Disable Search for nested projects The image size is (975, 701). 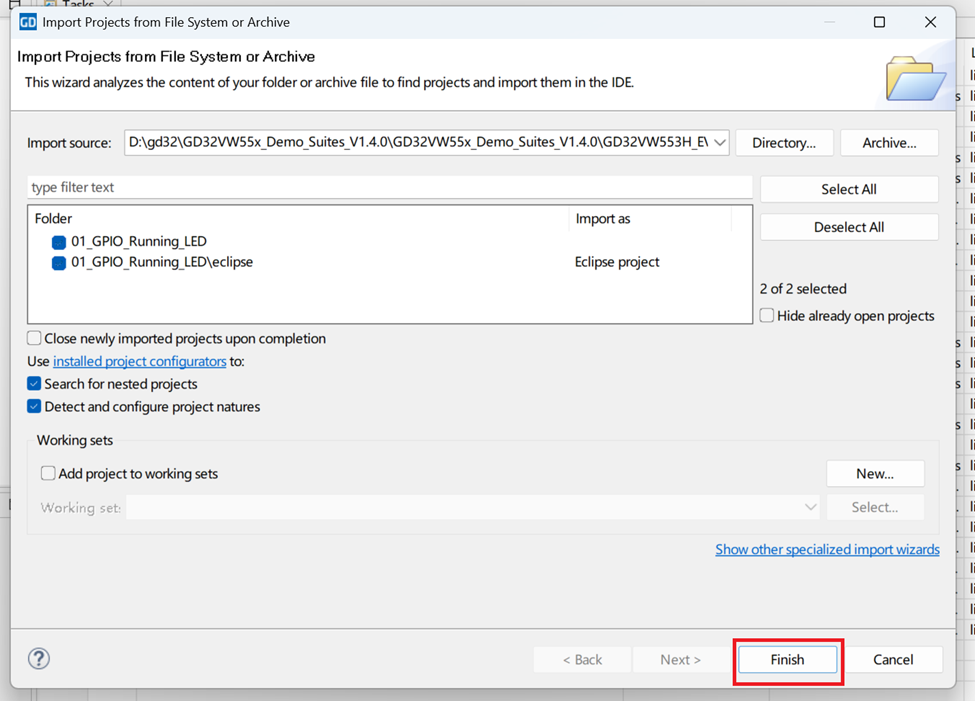tap(34, 384)
